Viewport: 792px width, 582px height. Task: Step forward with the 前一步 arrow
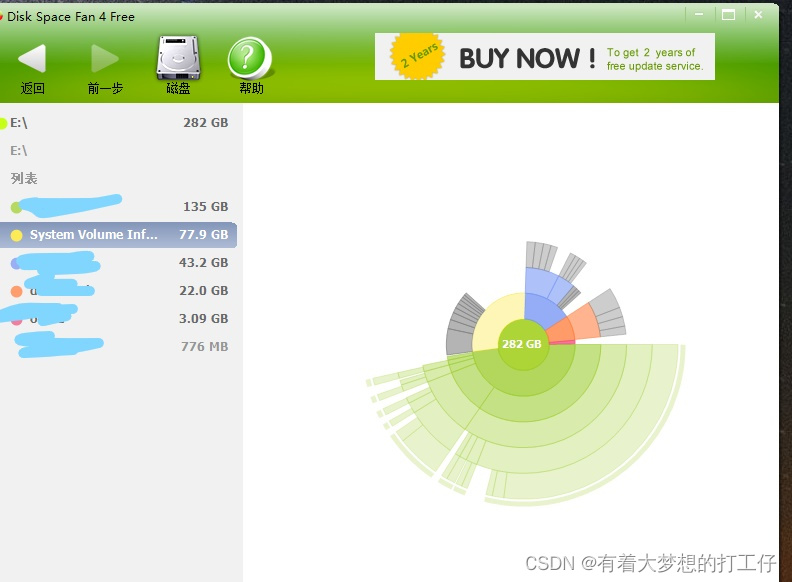pos(105,67)
